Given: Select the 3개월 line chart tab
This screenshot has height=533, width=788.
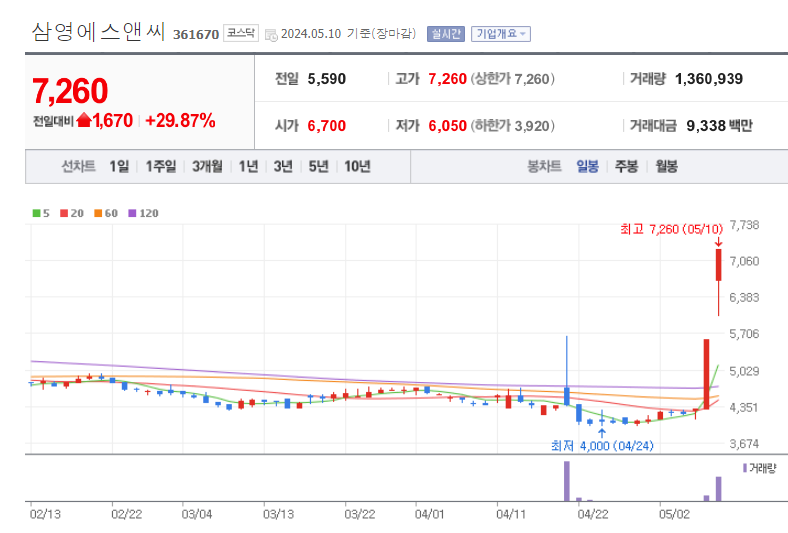Looking at the screenshot, I should [x=207, y=166].
